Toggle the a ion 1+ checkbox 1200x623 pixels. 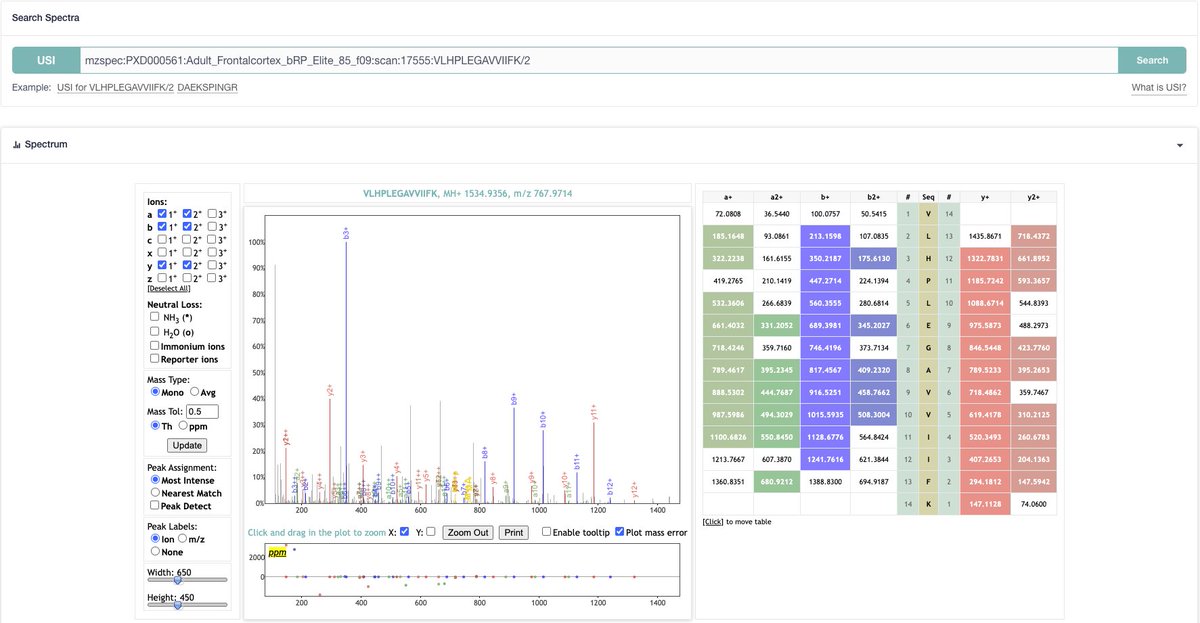[162, 213]
